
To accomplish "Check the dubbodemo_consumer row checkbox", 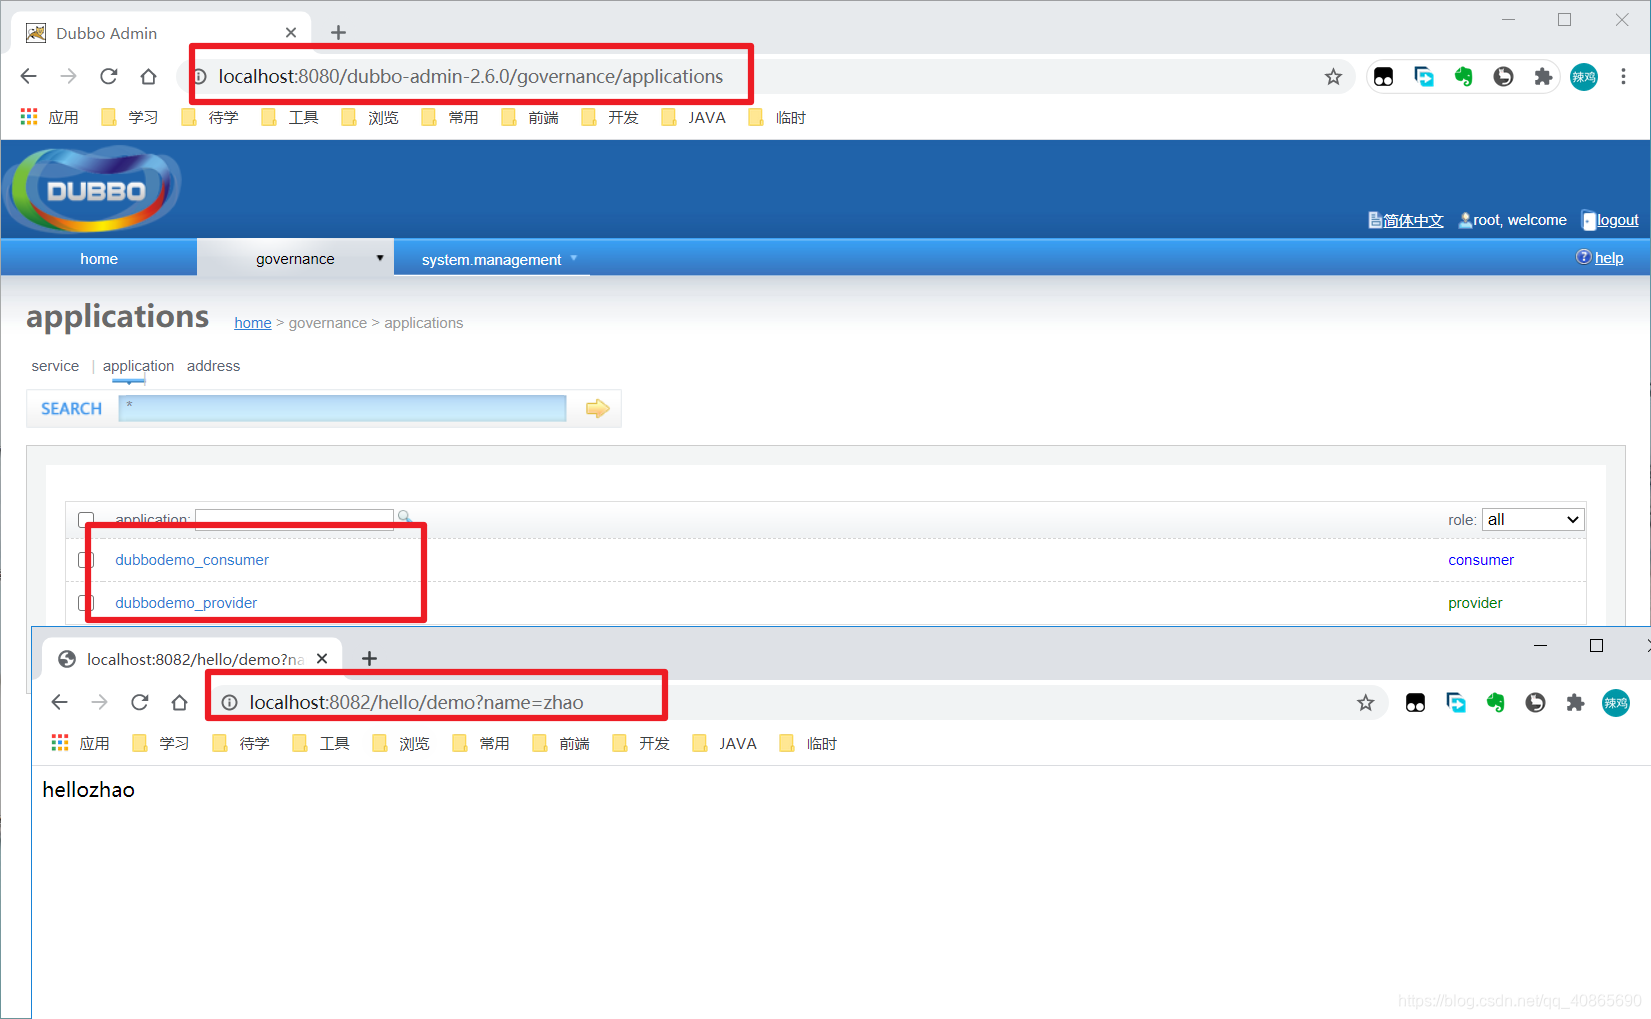I will point(86,560).
